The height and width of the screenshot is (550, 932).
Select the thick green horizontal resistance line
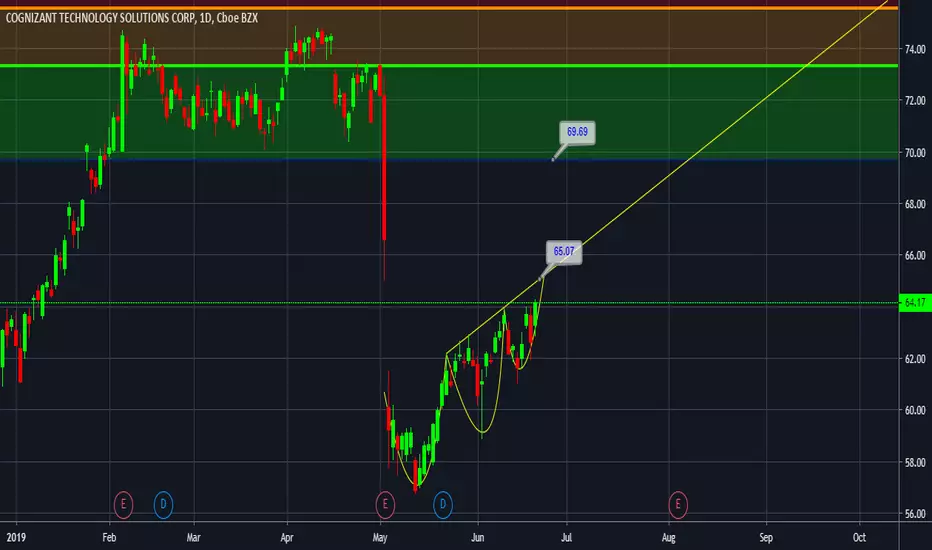click(449, 65)
